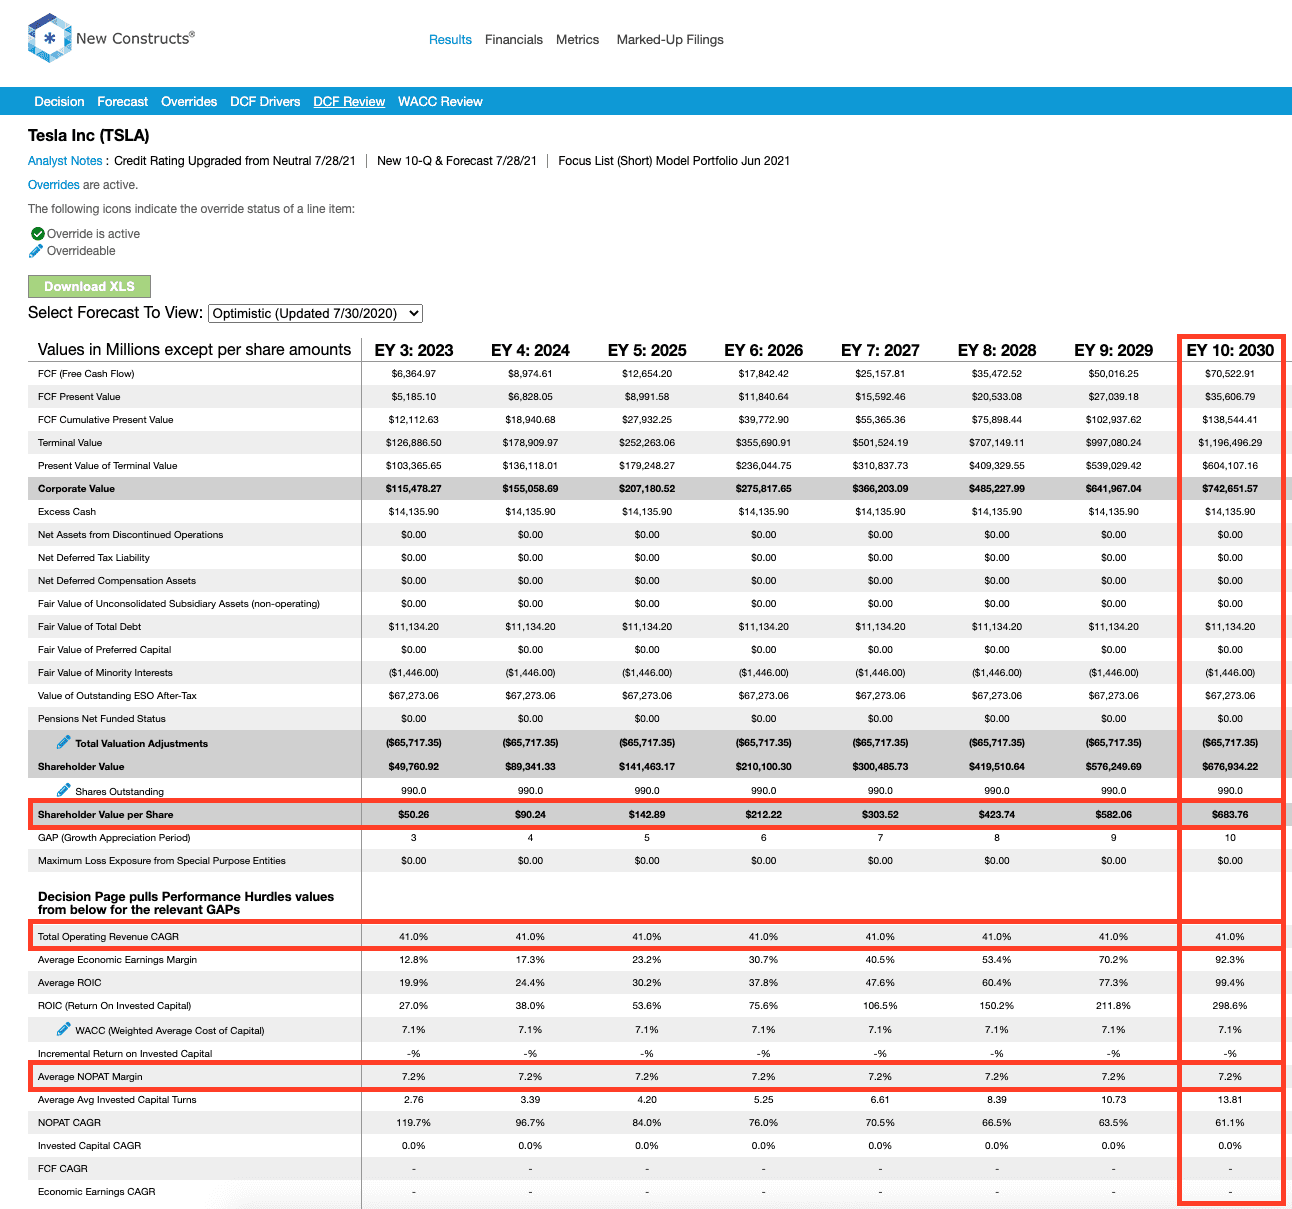Image resolution: width=1292 pixels, height=1209 pixels.
Task: Click the 298.6% ROIC value for 2030
Action: 1230,1006
